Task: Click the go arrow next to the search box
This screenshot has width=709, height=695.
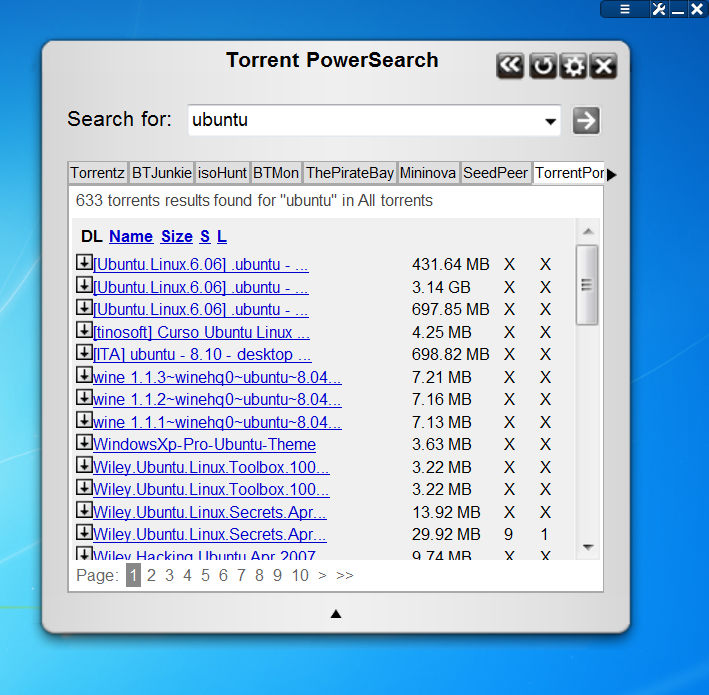Action: (586, 121)
